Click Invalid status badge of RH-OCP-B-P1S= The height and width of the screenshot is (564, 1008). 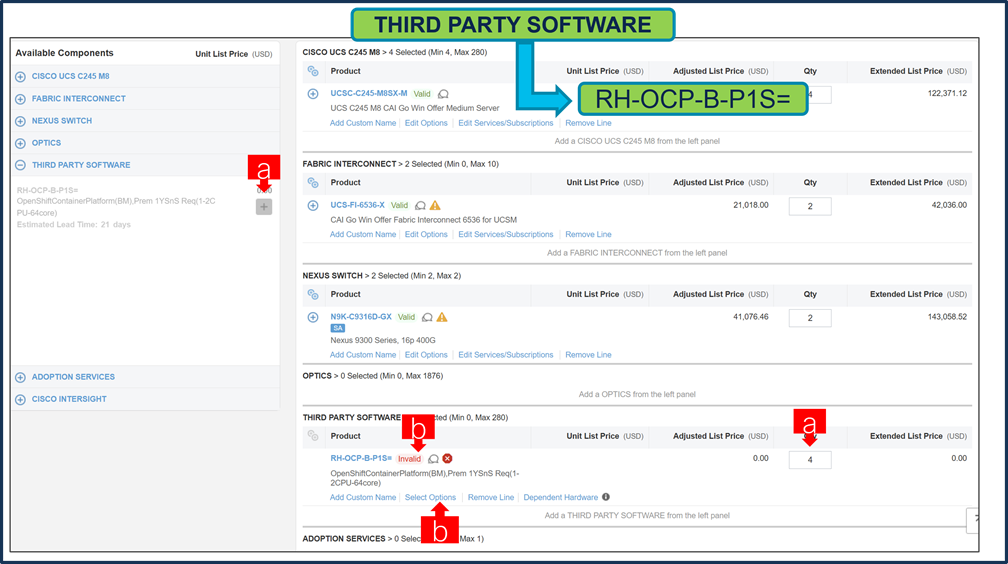coord(409,459)
